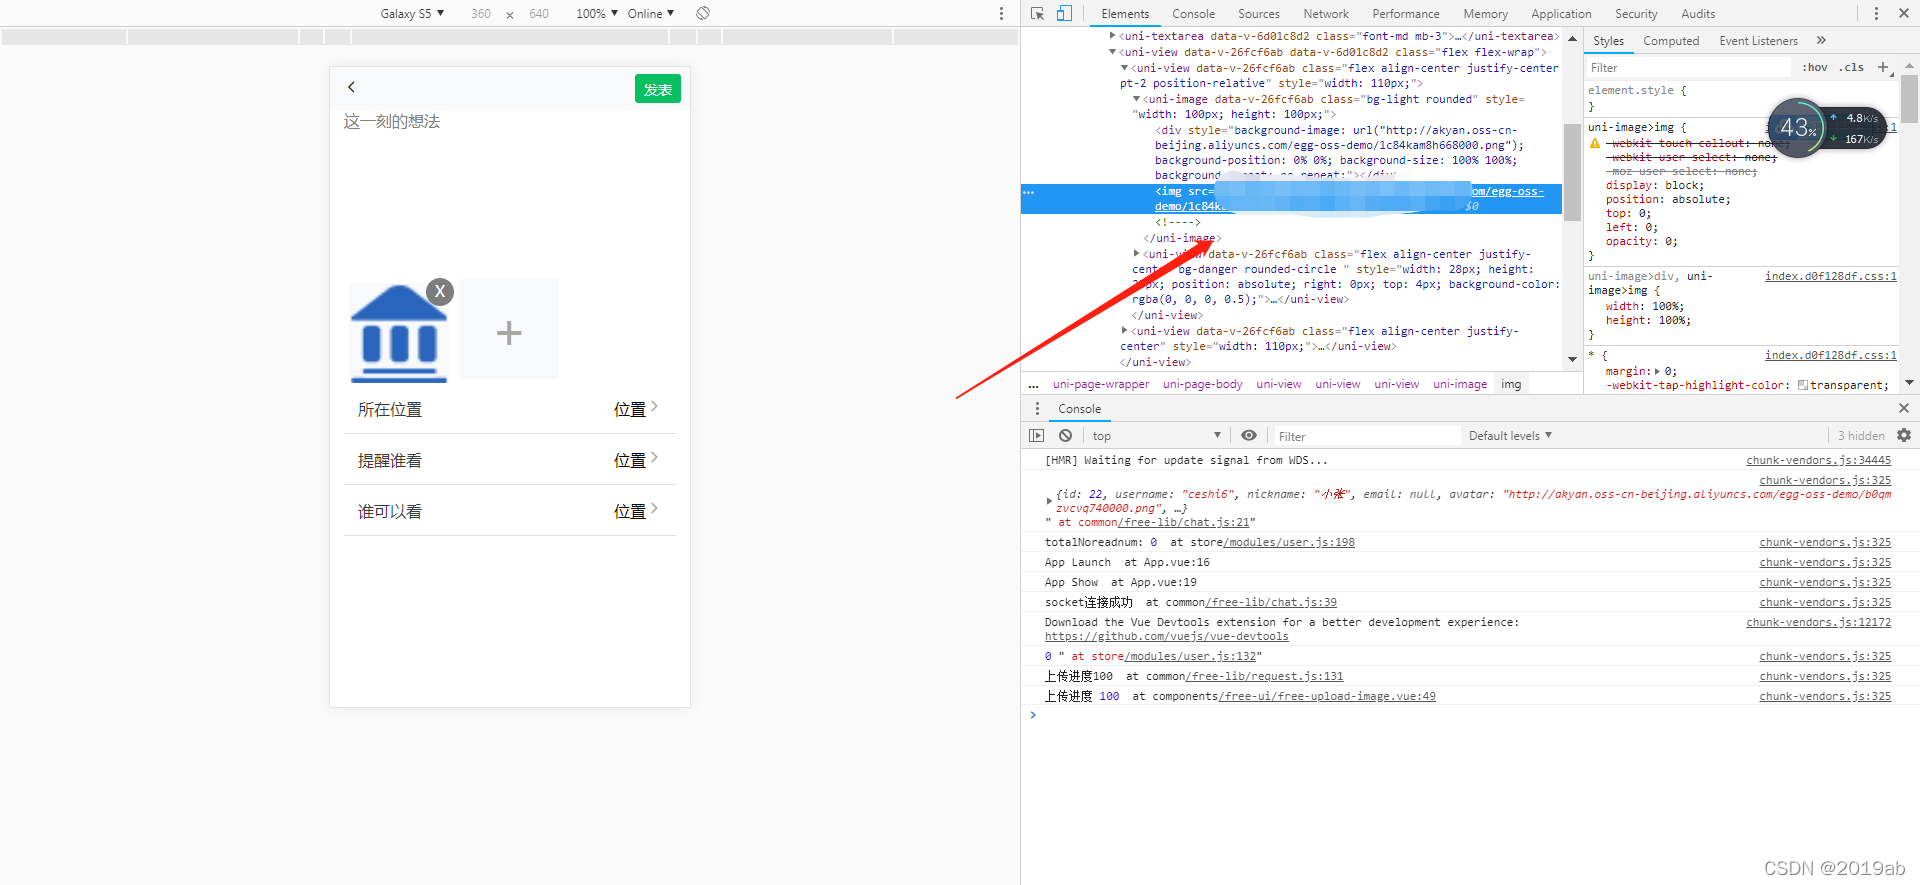The width and height of the screenshot is (1920, 885).
Task: Open the top context dropdown
Action: [1156, 436]
